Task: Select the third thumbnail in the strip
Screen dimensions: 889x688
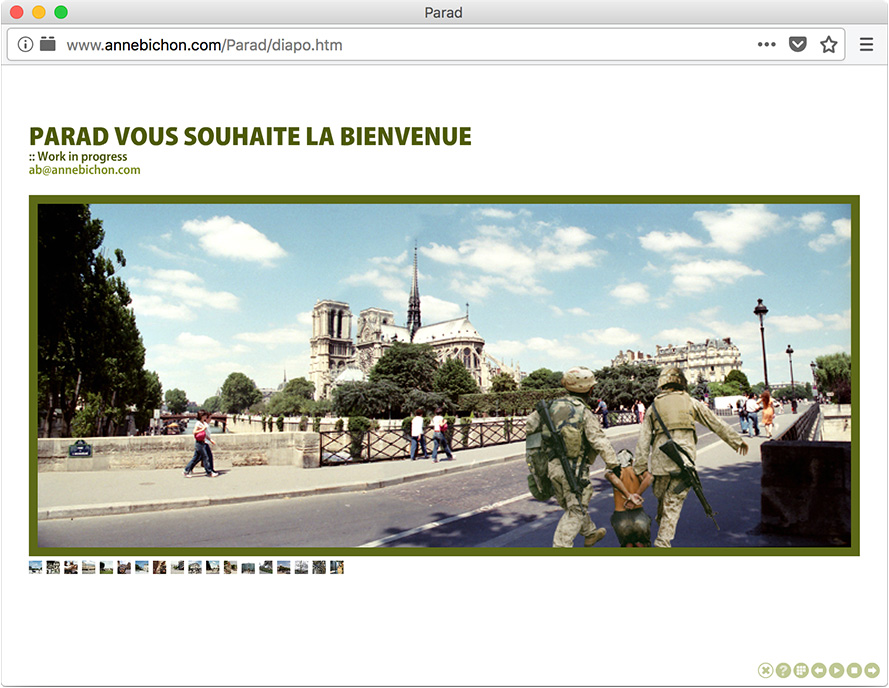Action: (71, 567)
